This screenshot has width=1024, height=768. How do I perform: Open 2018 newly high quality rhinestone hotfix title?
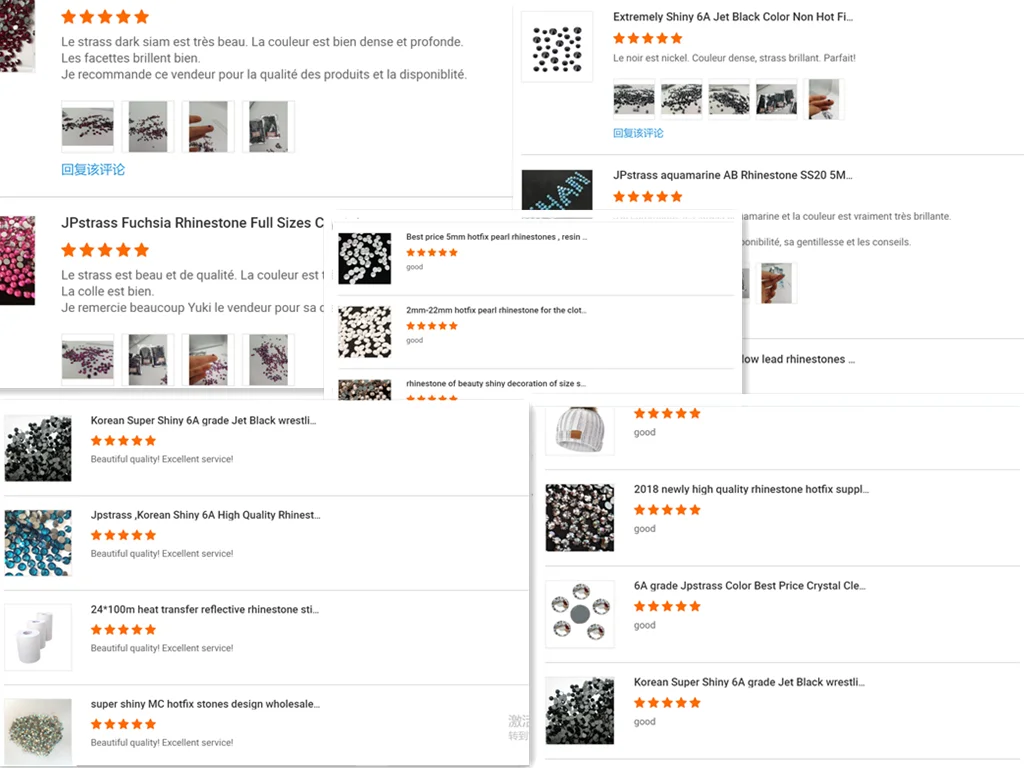751,489
